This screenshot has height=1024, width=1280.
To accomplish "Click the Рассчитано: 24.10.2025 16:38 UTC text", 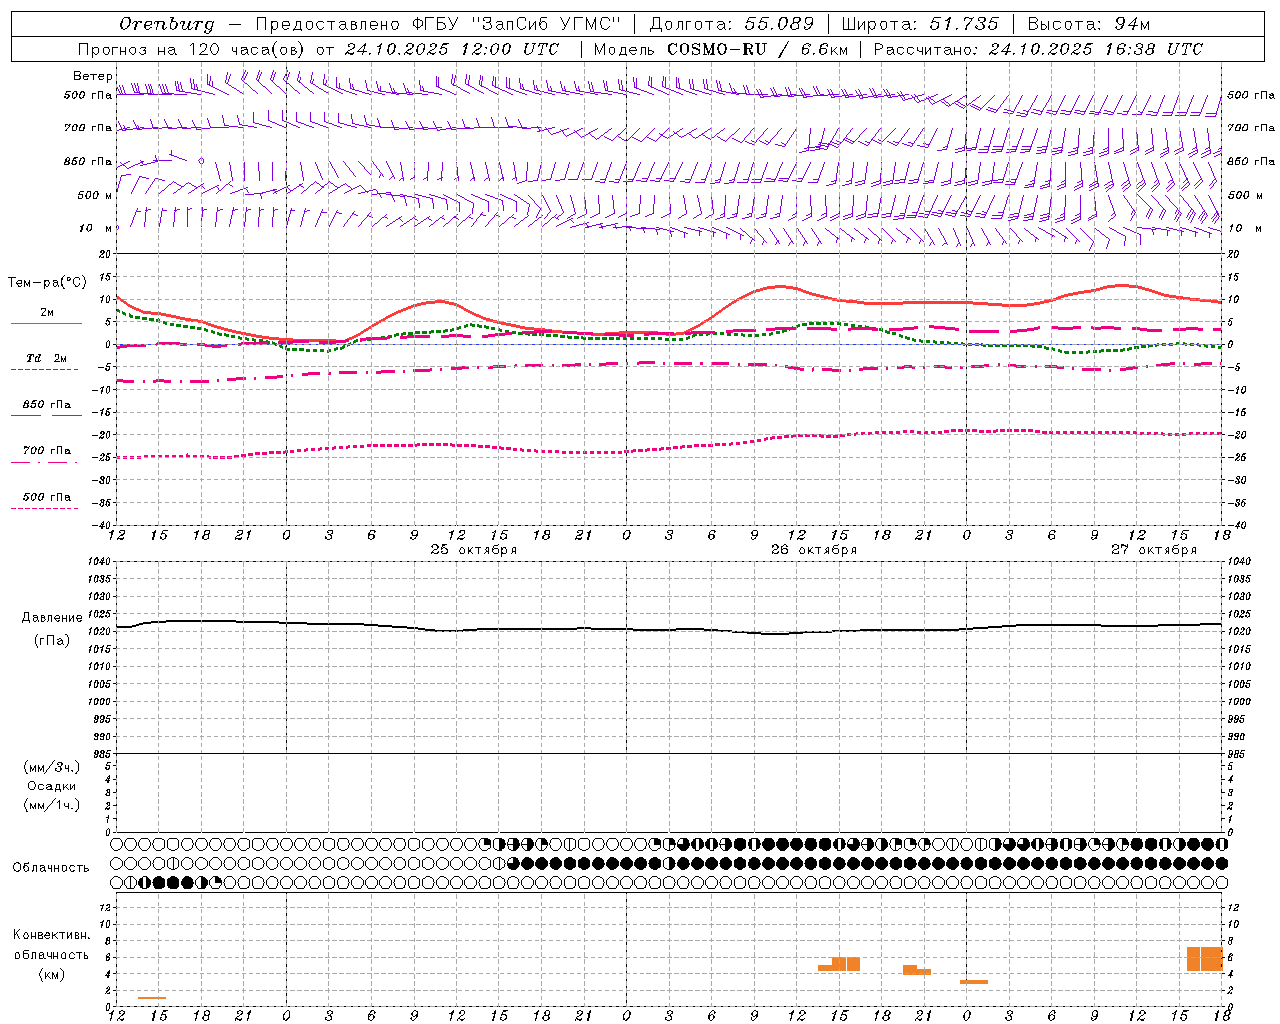I will (1038, 49).
